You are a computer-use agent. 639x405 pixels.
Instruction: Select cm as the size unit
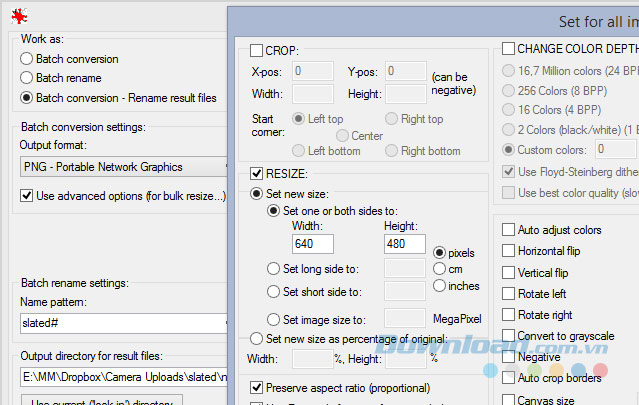pos(440,268)
